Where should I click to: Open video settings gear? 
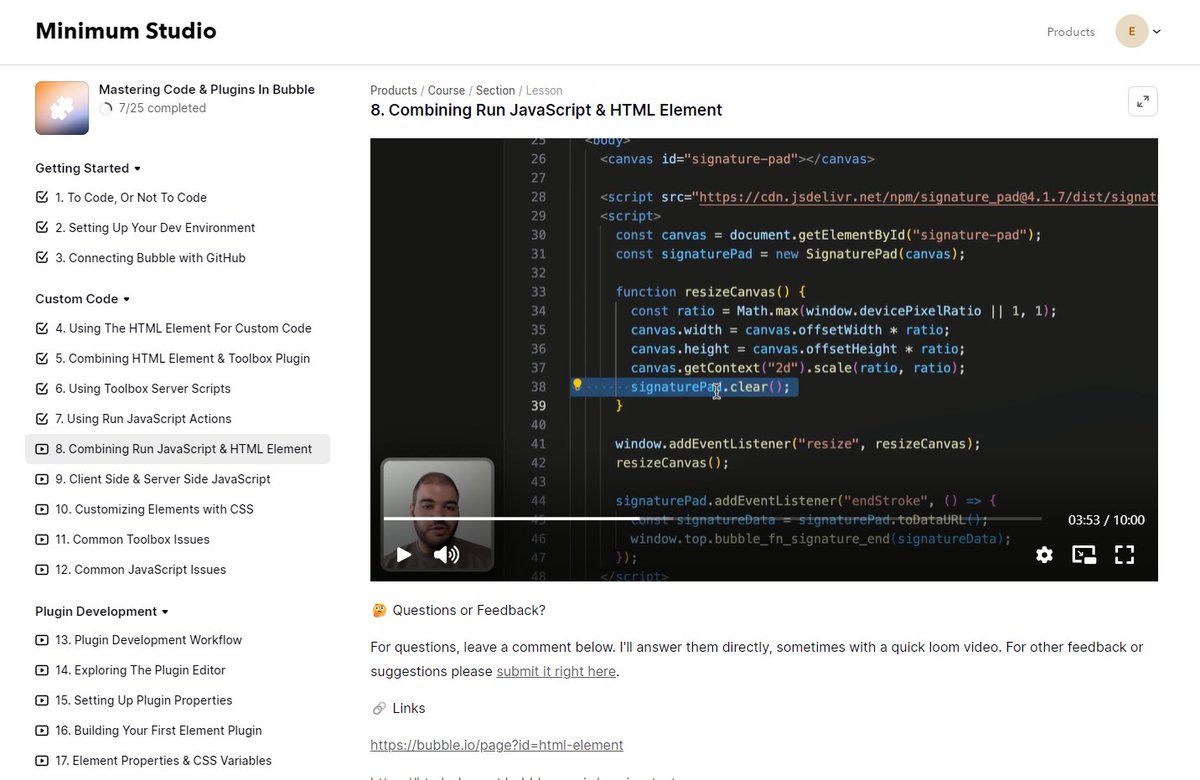click(1044, 554)
